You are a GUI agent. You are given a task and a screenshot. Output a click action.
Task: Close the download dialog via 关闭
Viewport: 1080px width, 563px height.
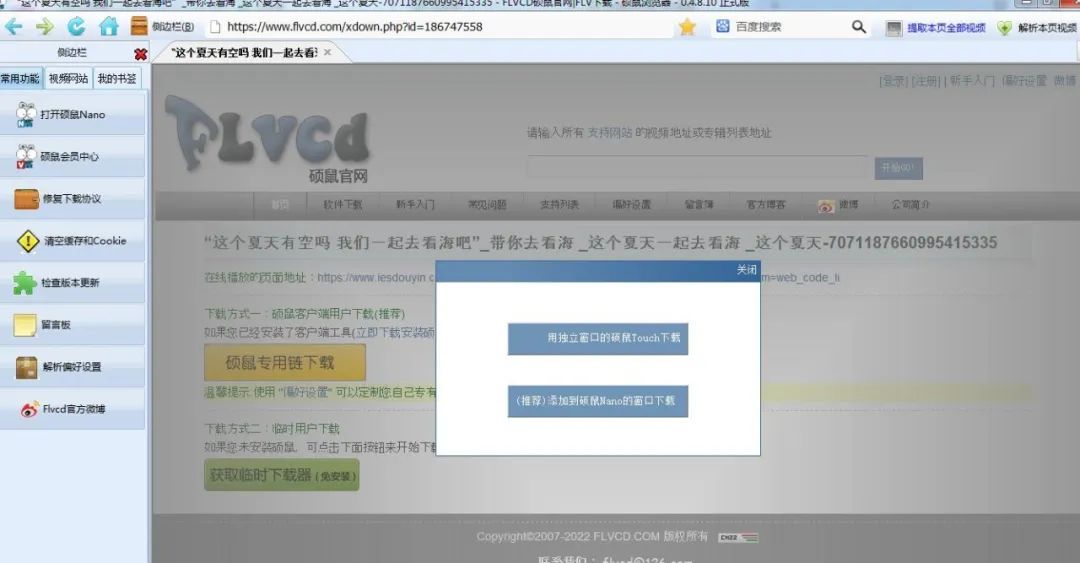coord(746,269)
